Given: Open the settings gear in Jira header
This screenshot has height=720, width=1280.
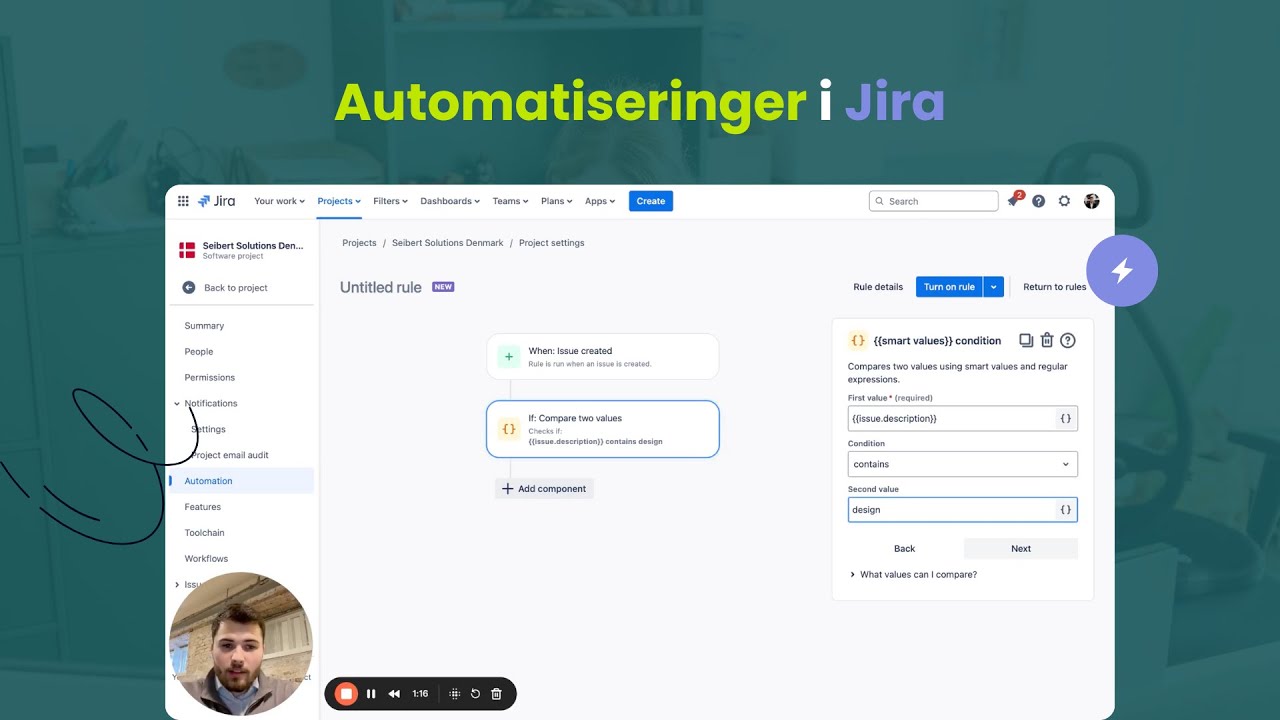Looking at the screenshot, I should [1064, 201].
